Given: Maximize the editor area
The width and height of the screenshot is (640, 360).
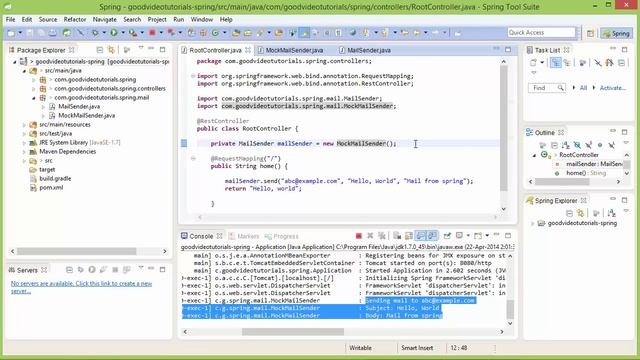Looking at the screenshot, I should click(x=508, y=50).
